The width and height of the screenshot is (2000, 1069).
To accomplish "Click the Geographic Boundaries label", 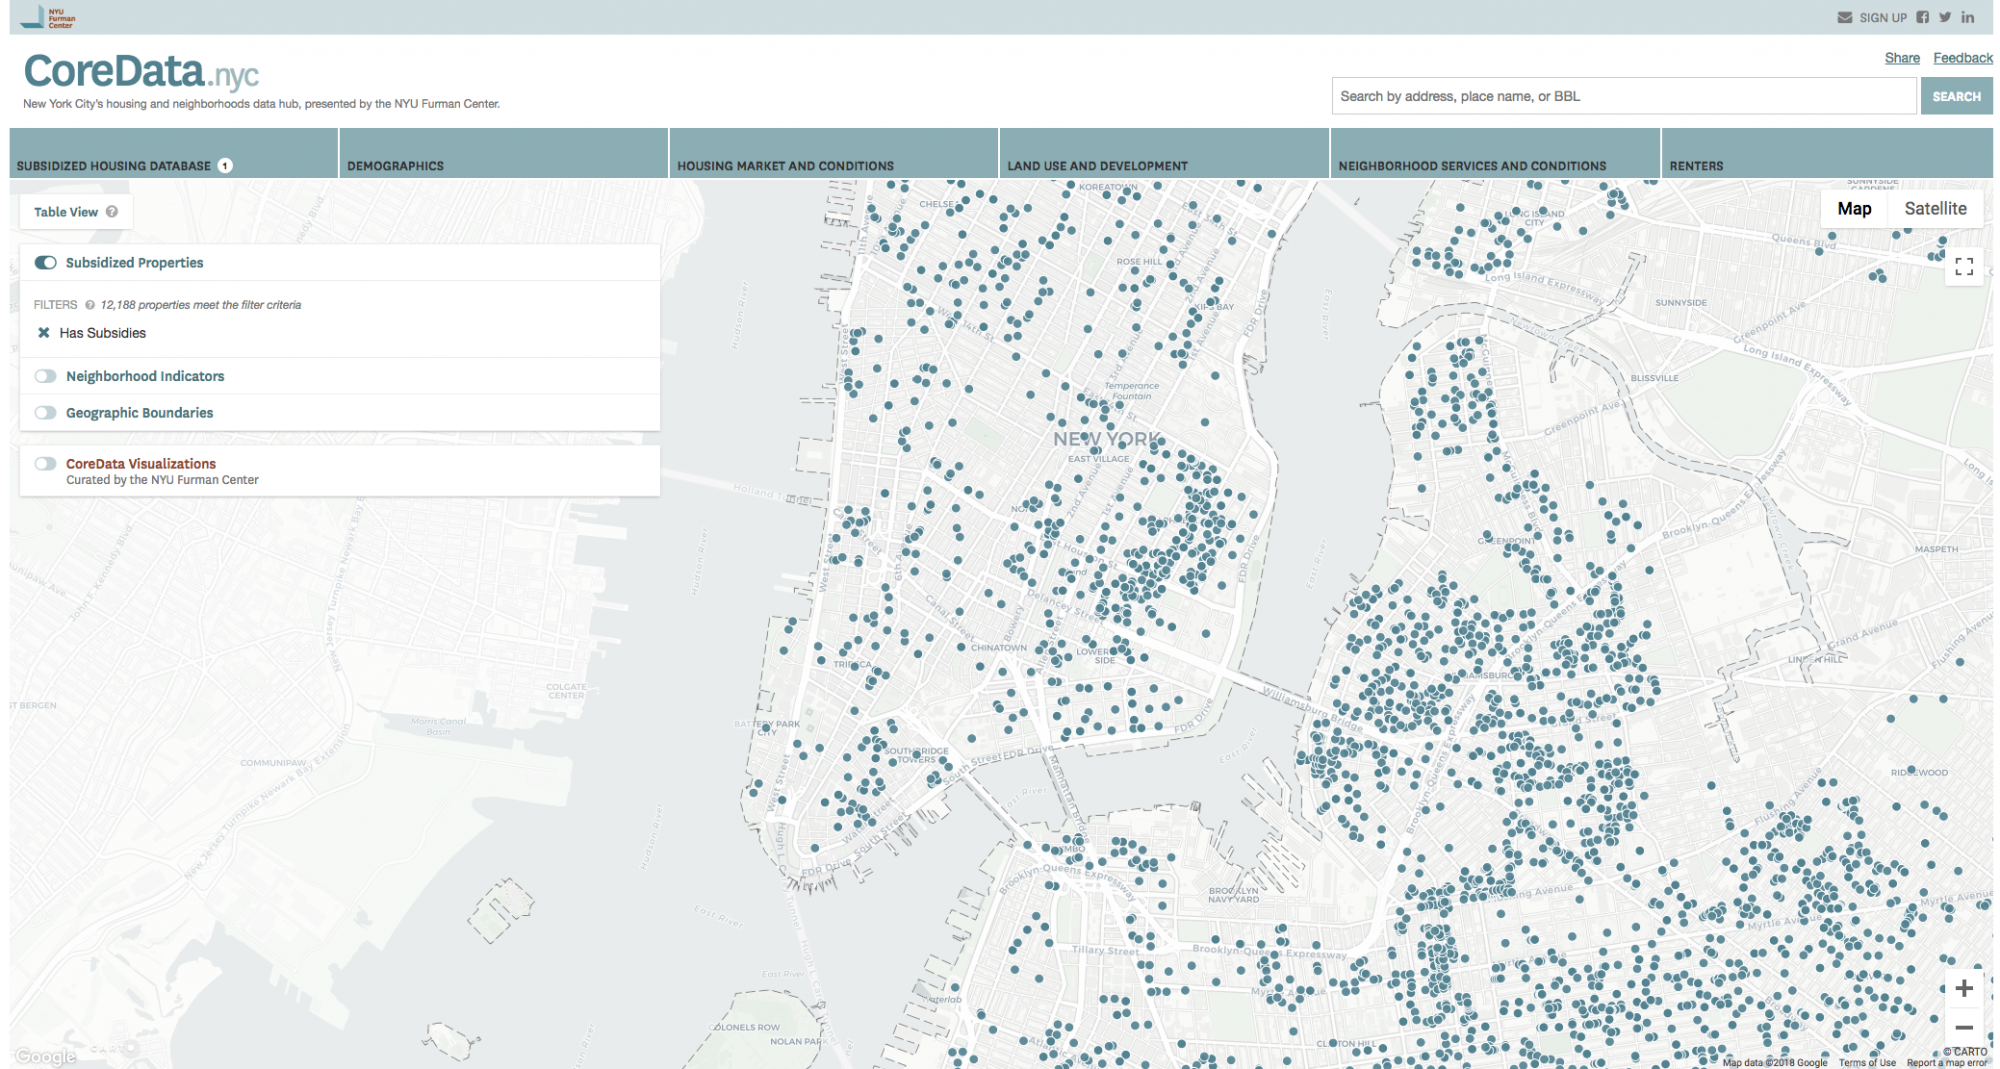I will (140, 413).
